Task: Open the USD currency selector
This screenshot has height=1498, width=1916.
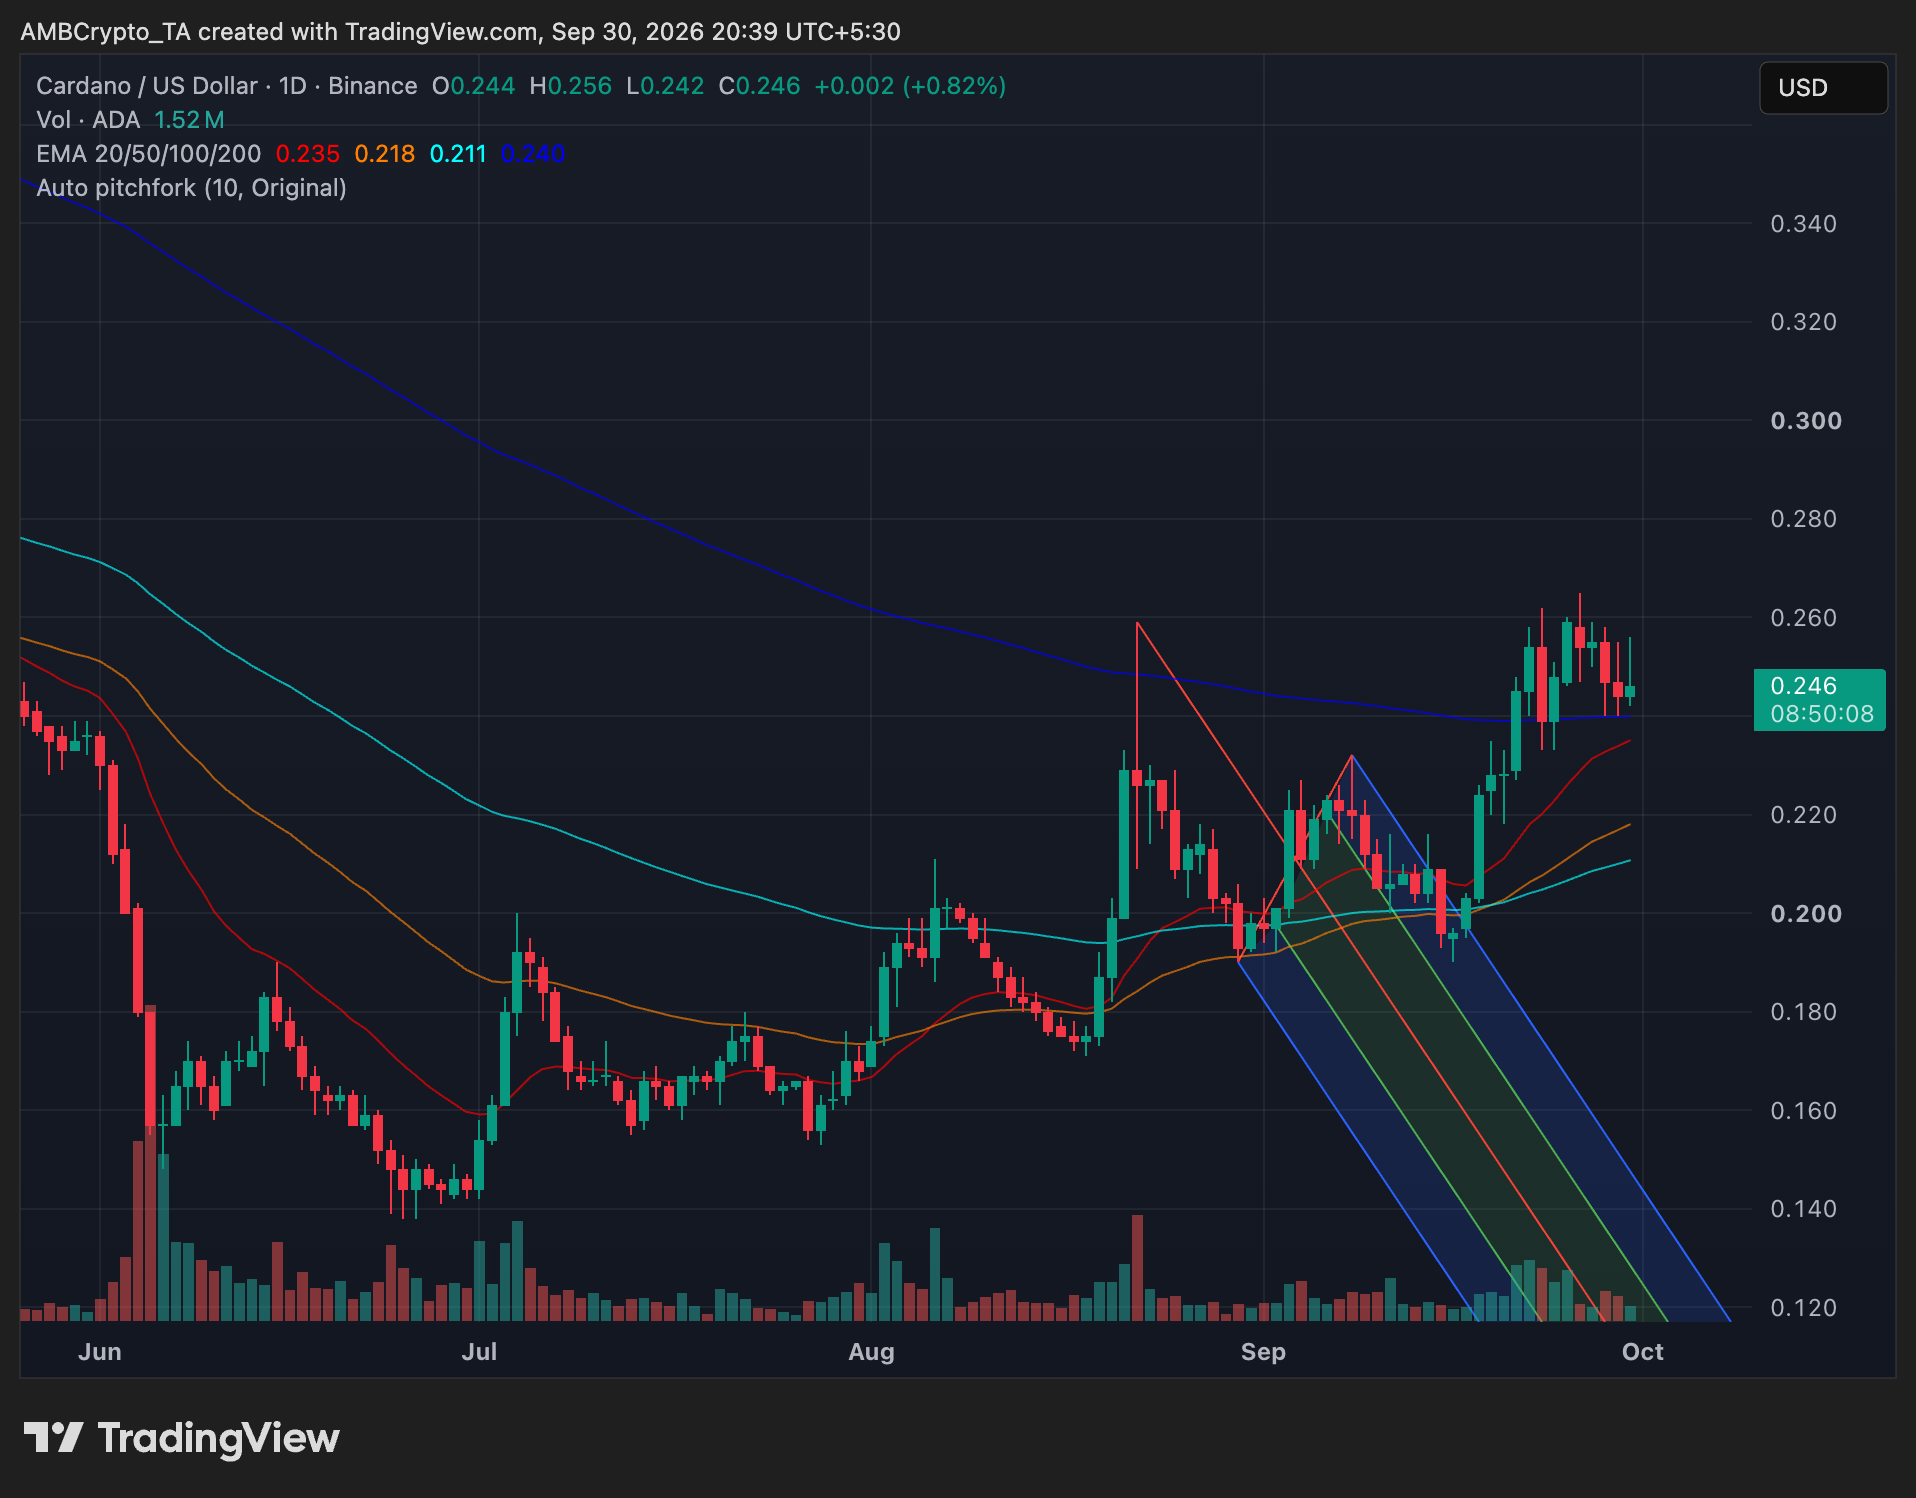Action: click(1823, 88)
